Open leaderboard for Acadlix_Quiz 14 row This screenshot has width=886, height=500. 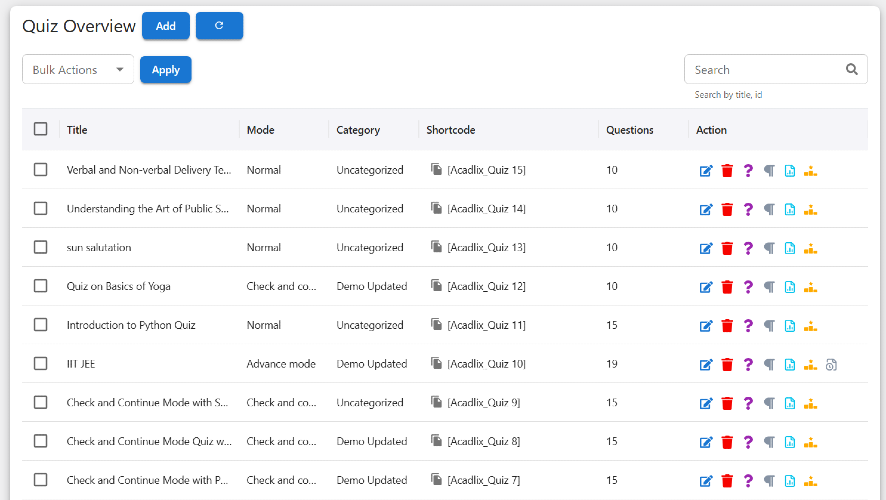click(x=811, y=210)
